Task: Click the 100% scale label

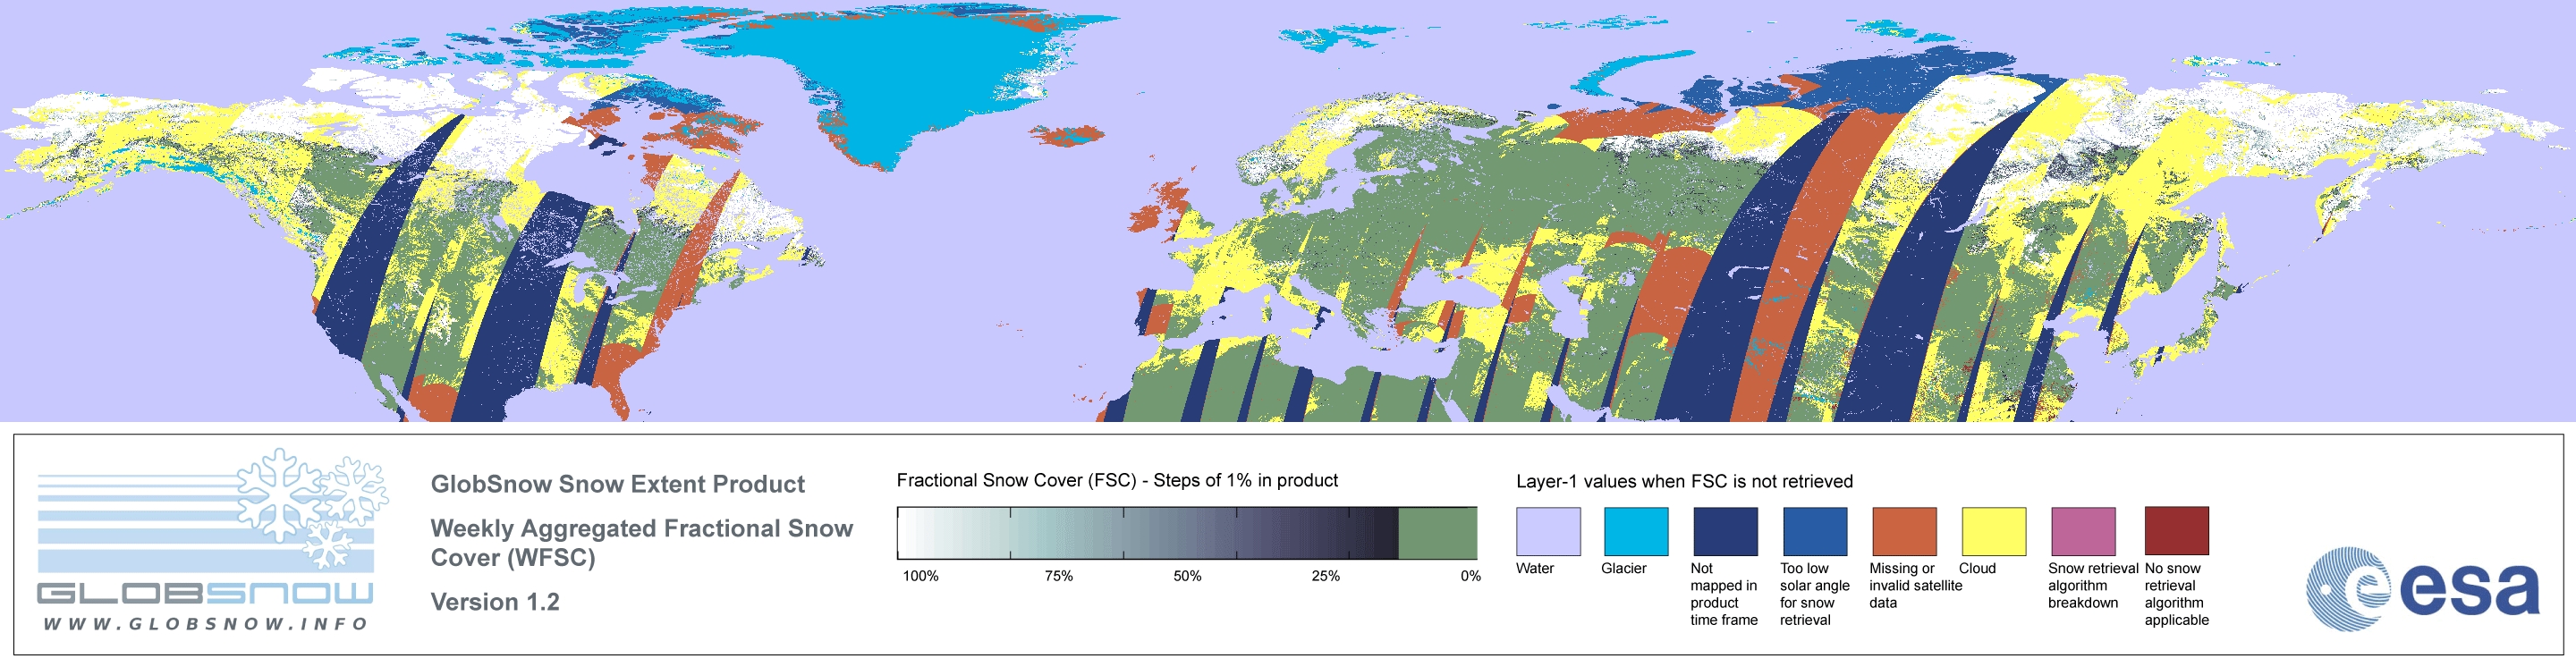Action: pos(921,576)
